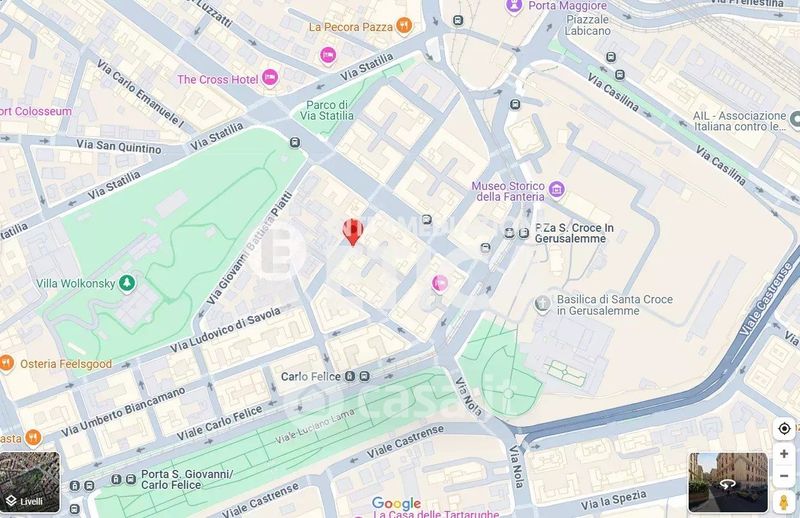Screen dimensions: 800x518
Task: Click the Carlo Felice tram stop icon
Action: [349, 377]
